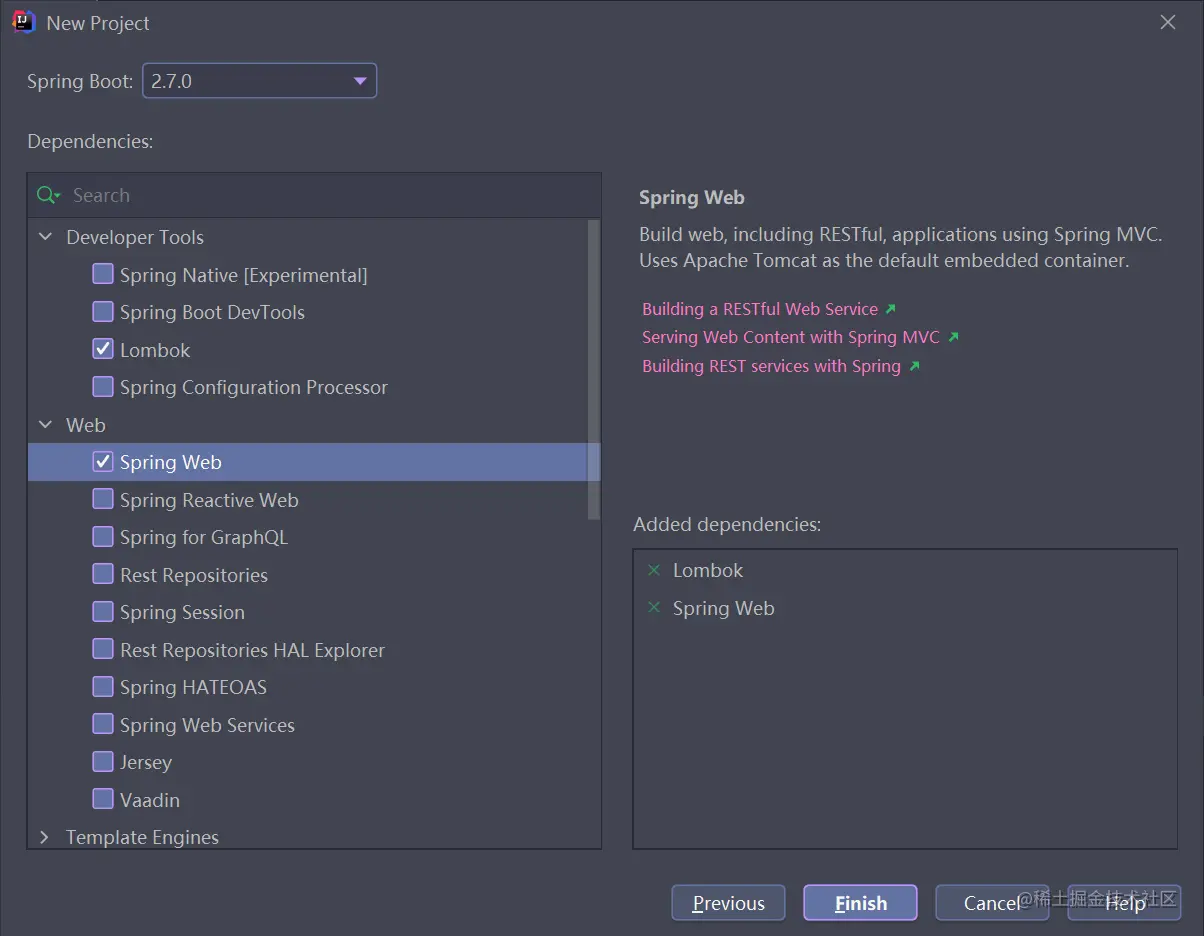Check Spring Web Services dependency
Image resolution: width=1204 pixels, height=936 pixels.
click(x=103, y=724)
